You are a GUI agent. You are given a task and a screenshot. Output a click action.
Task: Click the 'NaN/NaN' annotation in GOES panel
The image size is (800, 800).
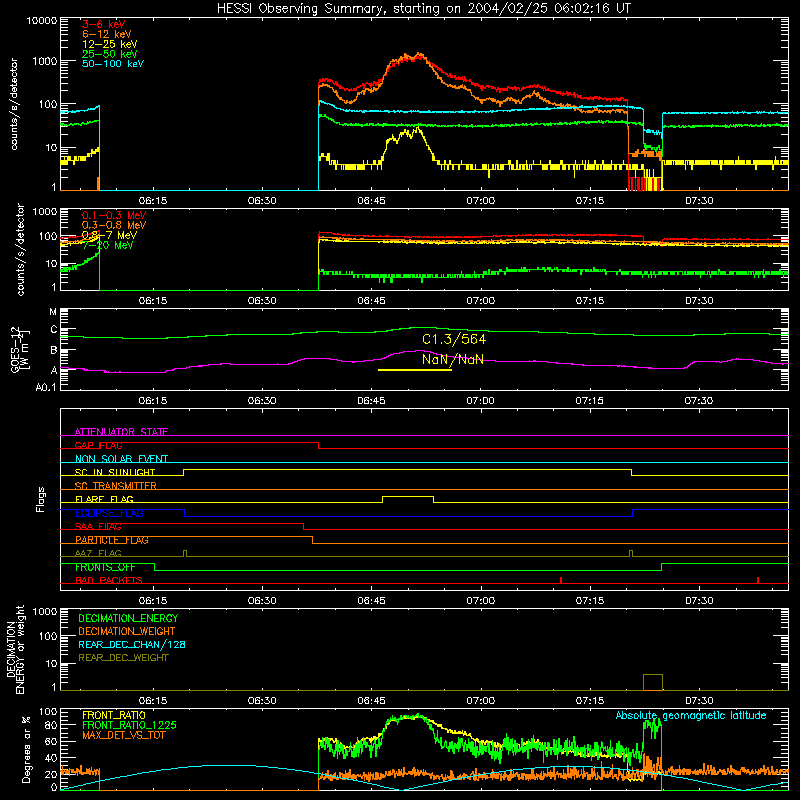pyautogui.click(x=453, y=359)
